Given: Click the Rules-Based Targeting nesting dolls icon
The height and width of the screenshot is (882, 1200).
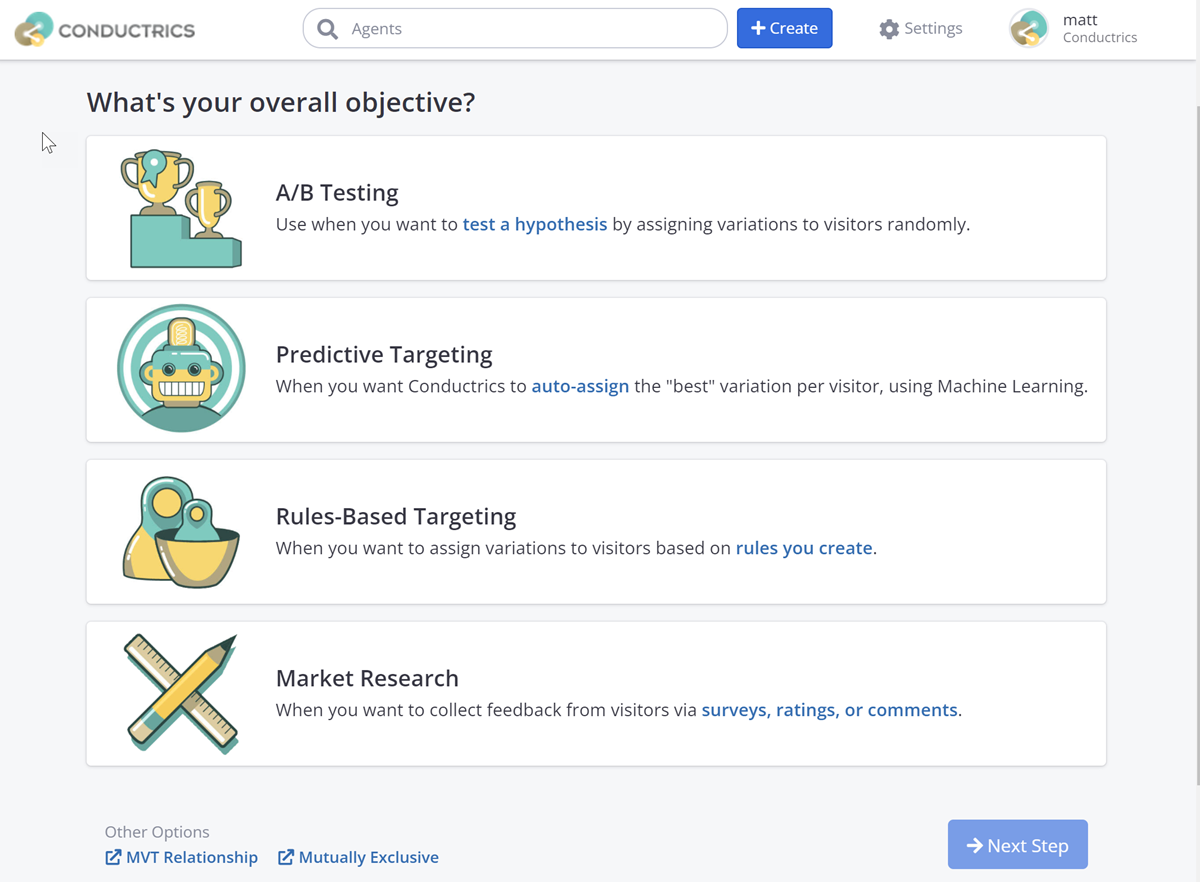Looking at the screenshot, I should click(x=181, y=531).
